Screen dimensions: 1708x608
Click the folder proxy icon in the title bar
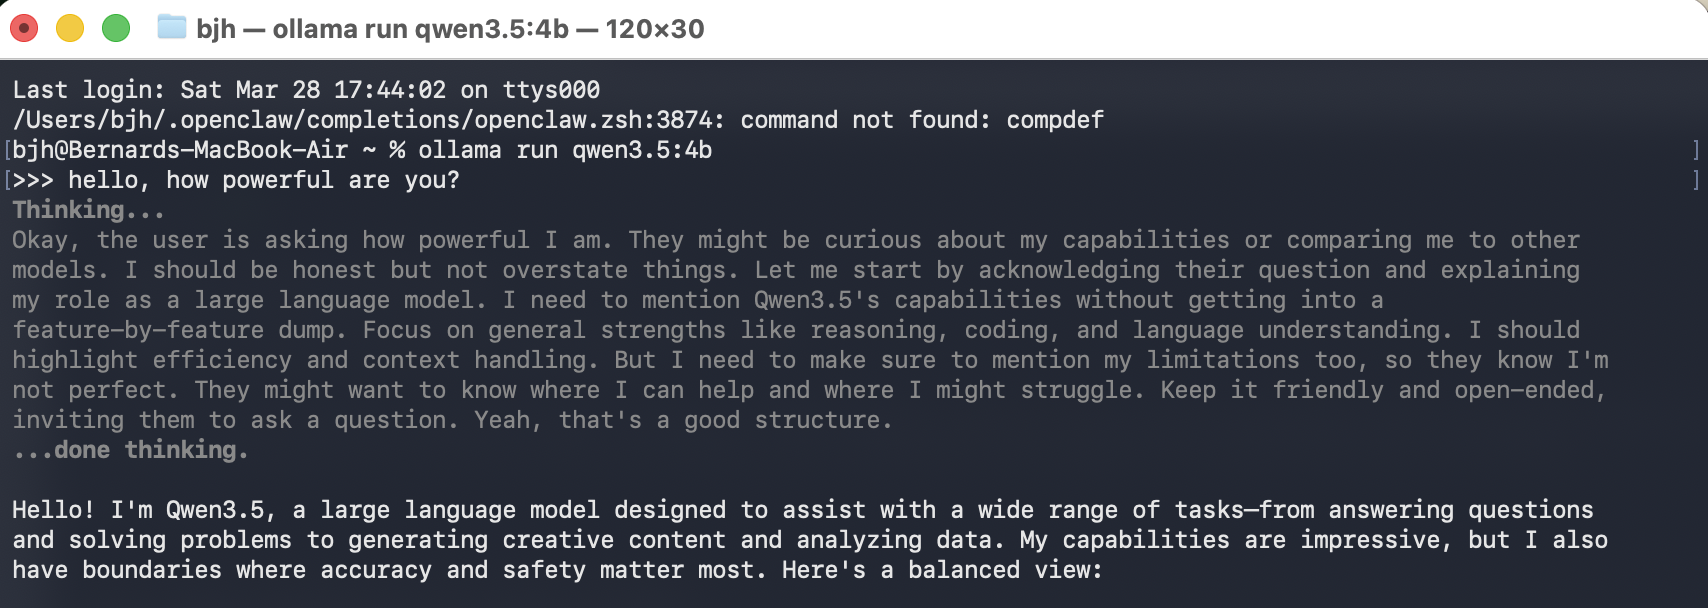coord(172,30)
